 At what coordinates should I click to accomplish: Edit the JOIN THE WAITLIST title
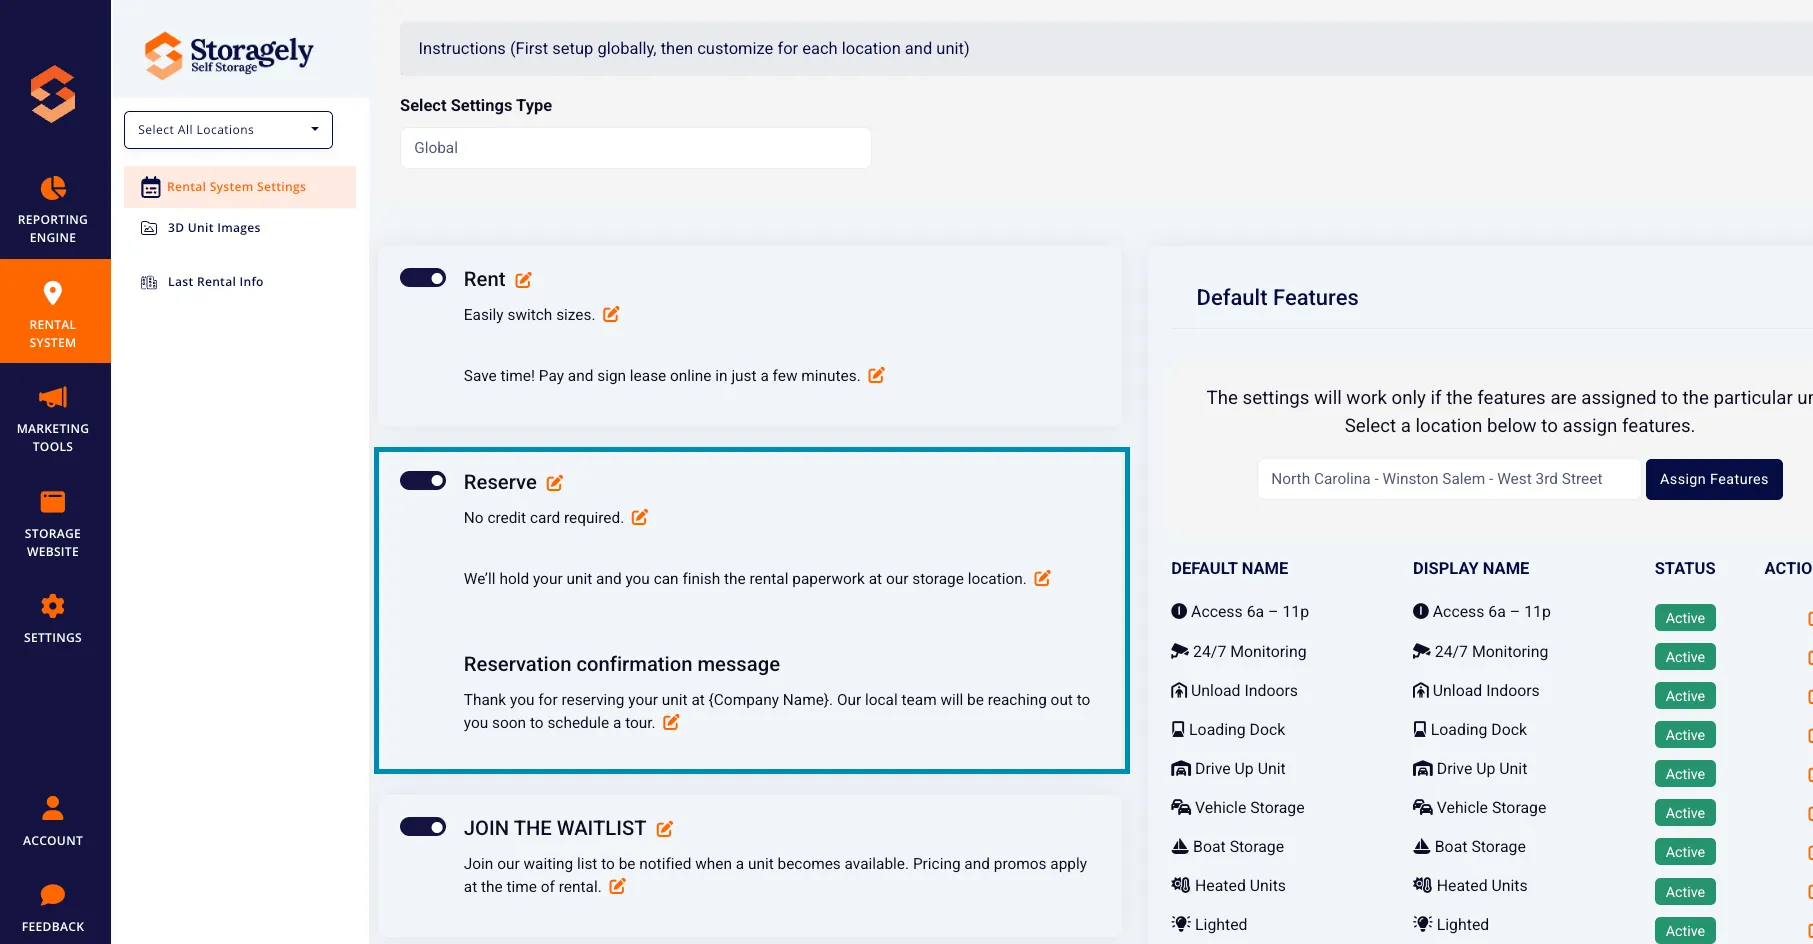click(x=664, y=828)
